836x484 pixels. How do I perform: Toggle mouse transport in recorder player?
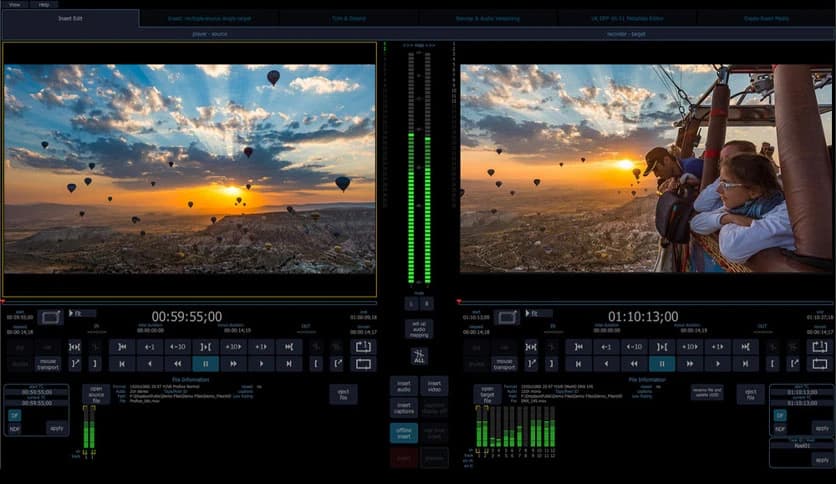click(x=504, y=364)
